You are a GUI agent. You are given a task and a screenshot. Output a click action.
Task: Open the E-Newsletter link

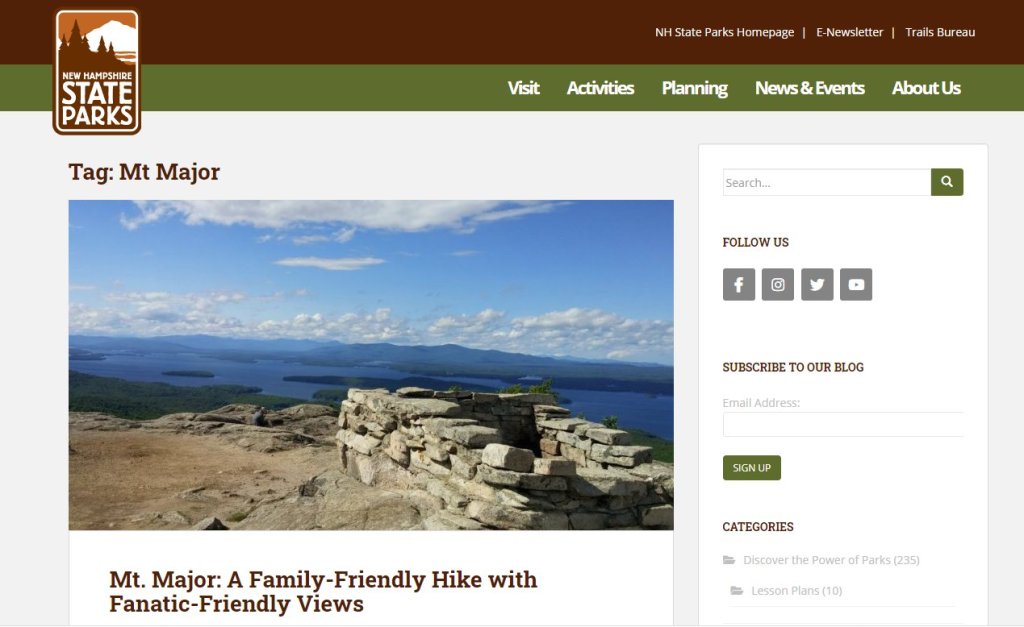[849, 32]
